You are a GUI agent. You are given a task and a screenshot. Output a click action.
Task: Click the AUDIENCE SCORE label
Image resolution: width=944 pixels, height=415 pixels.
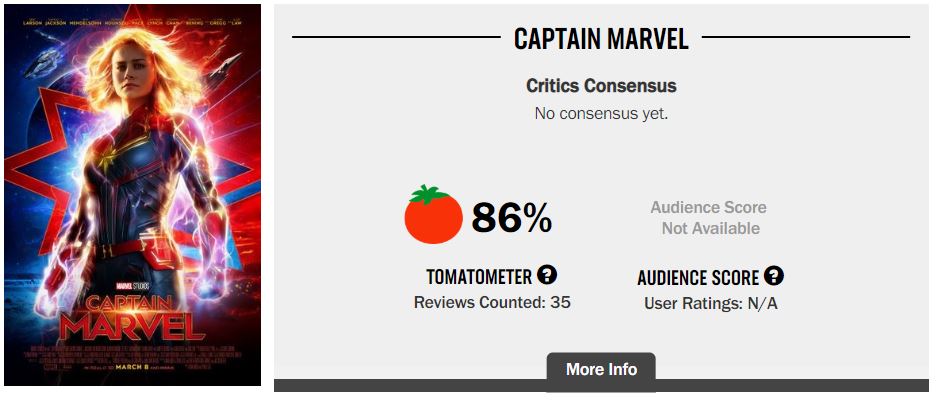point(698,278)
